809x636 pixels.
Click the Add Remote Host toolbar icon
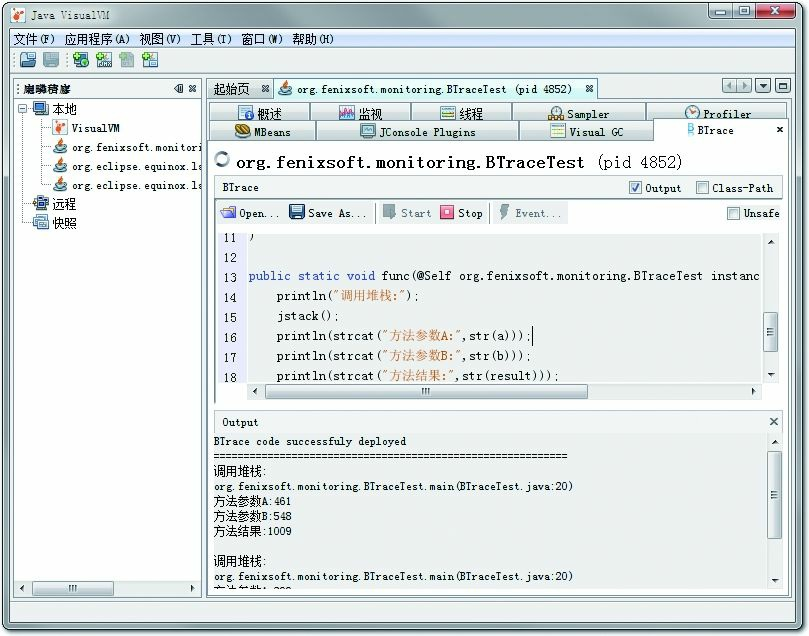coord(80,60)
